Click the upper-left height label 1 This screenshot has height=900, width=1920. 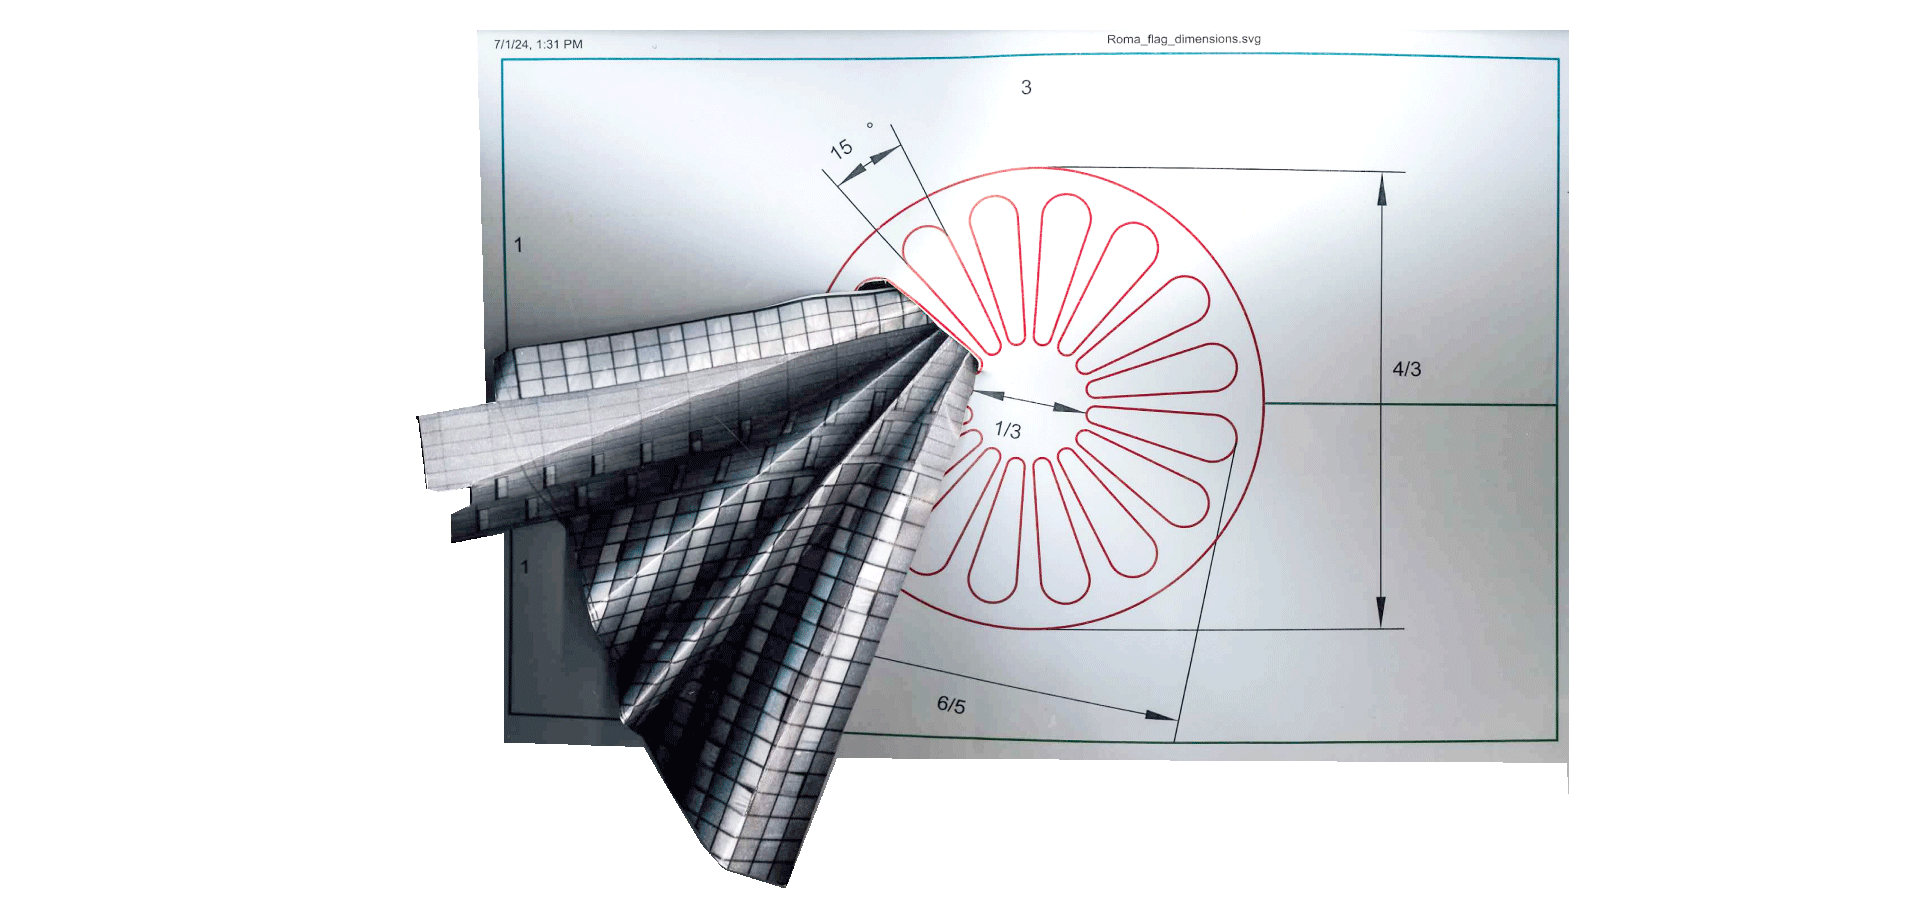click(x=518, y=245)
